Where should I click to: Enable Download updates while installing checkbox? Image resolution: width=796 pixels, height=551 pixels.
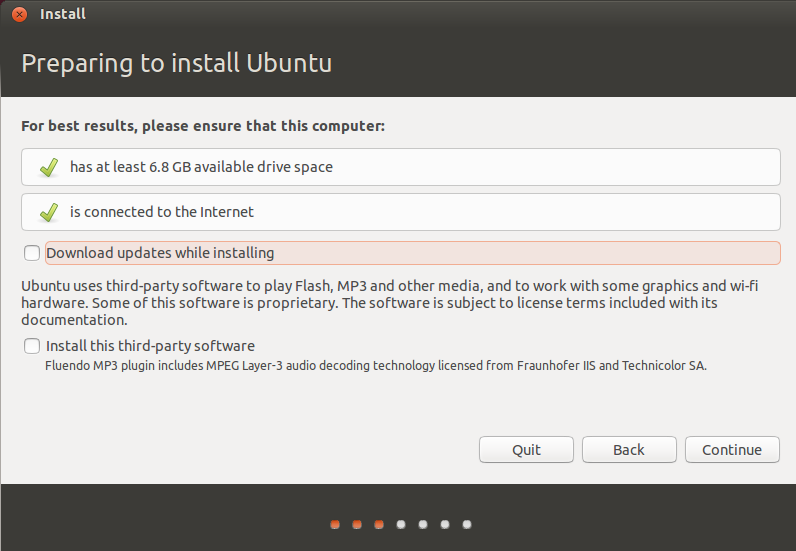pyautogui.click(x=32, y=253)
